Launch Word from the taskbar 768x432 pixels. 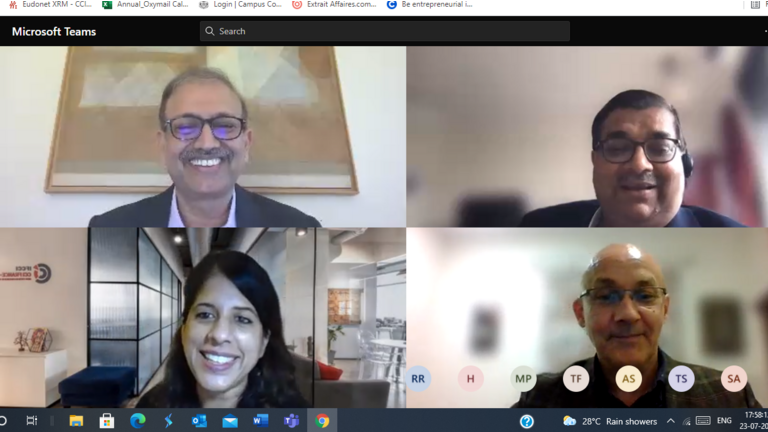[x=260, y=421]
